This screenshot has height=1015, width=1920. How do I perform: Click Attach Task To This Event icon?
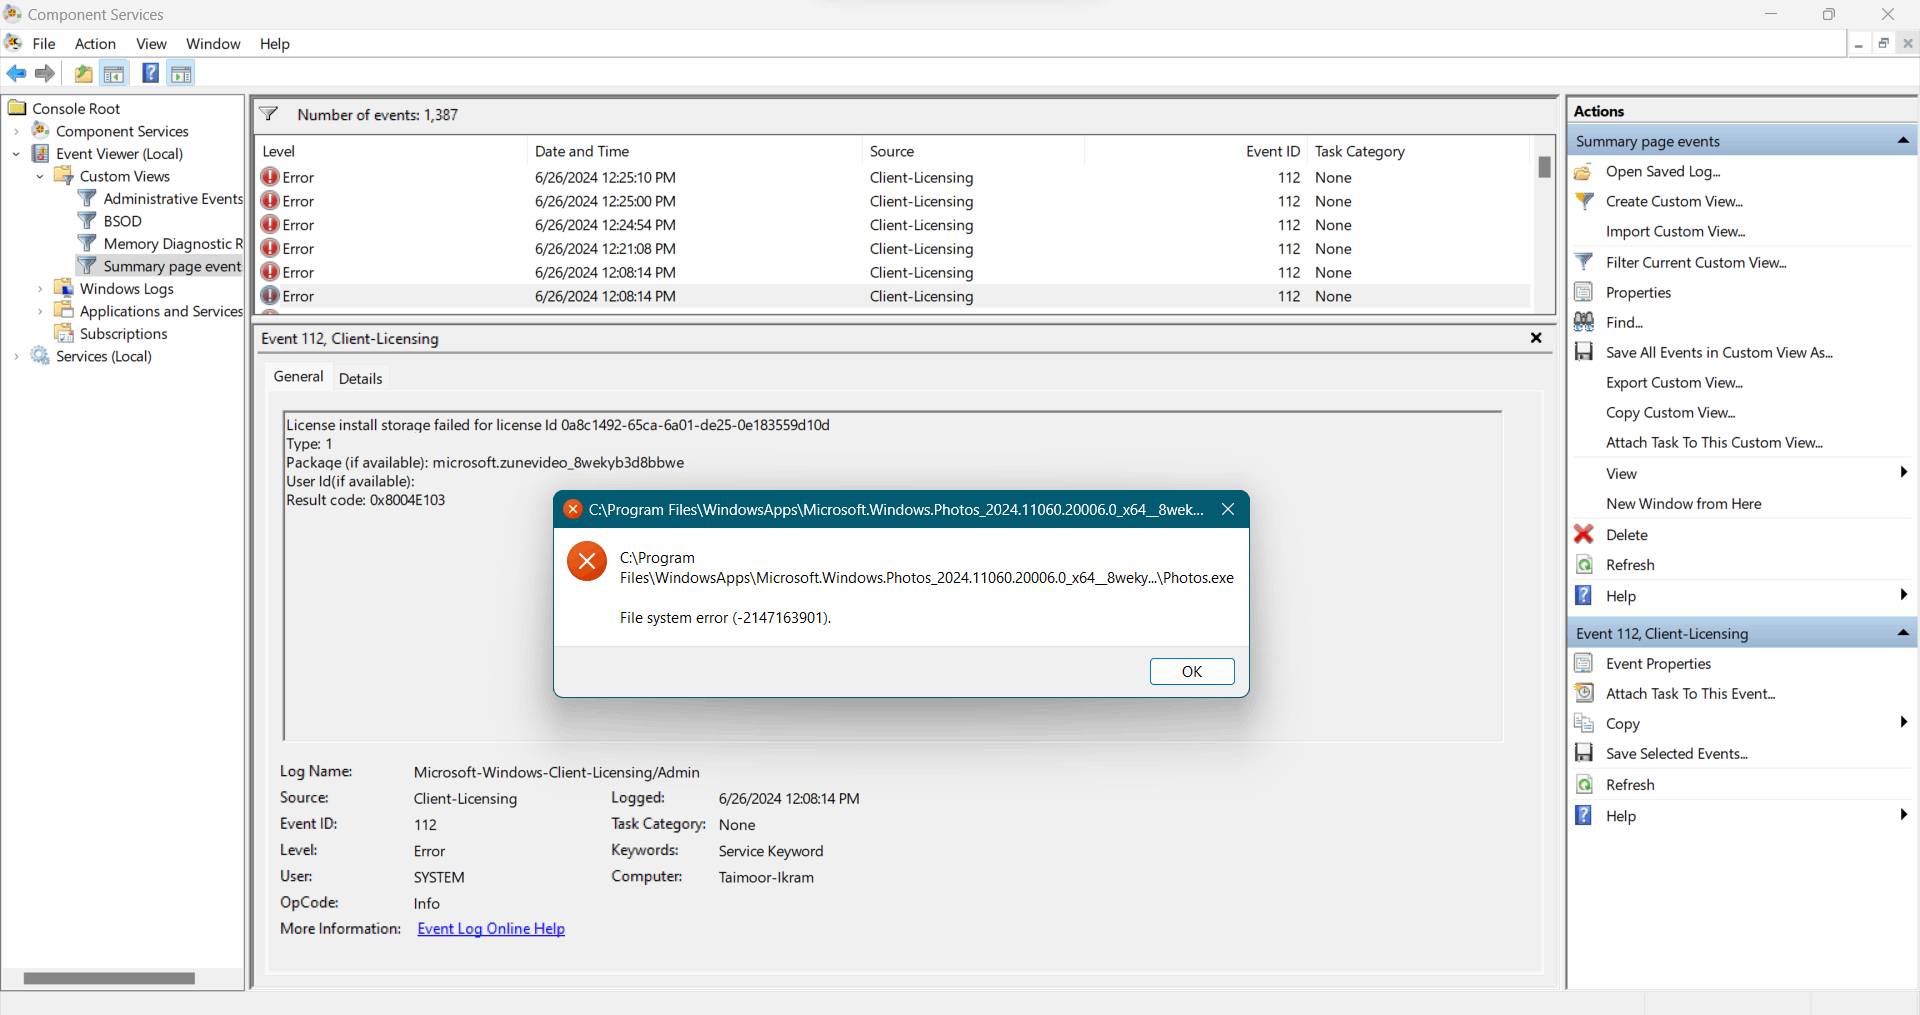(x=1584, y=693)
